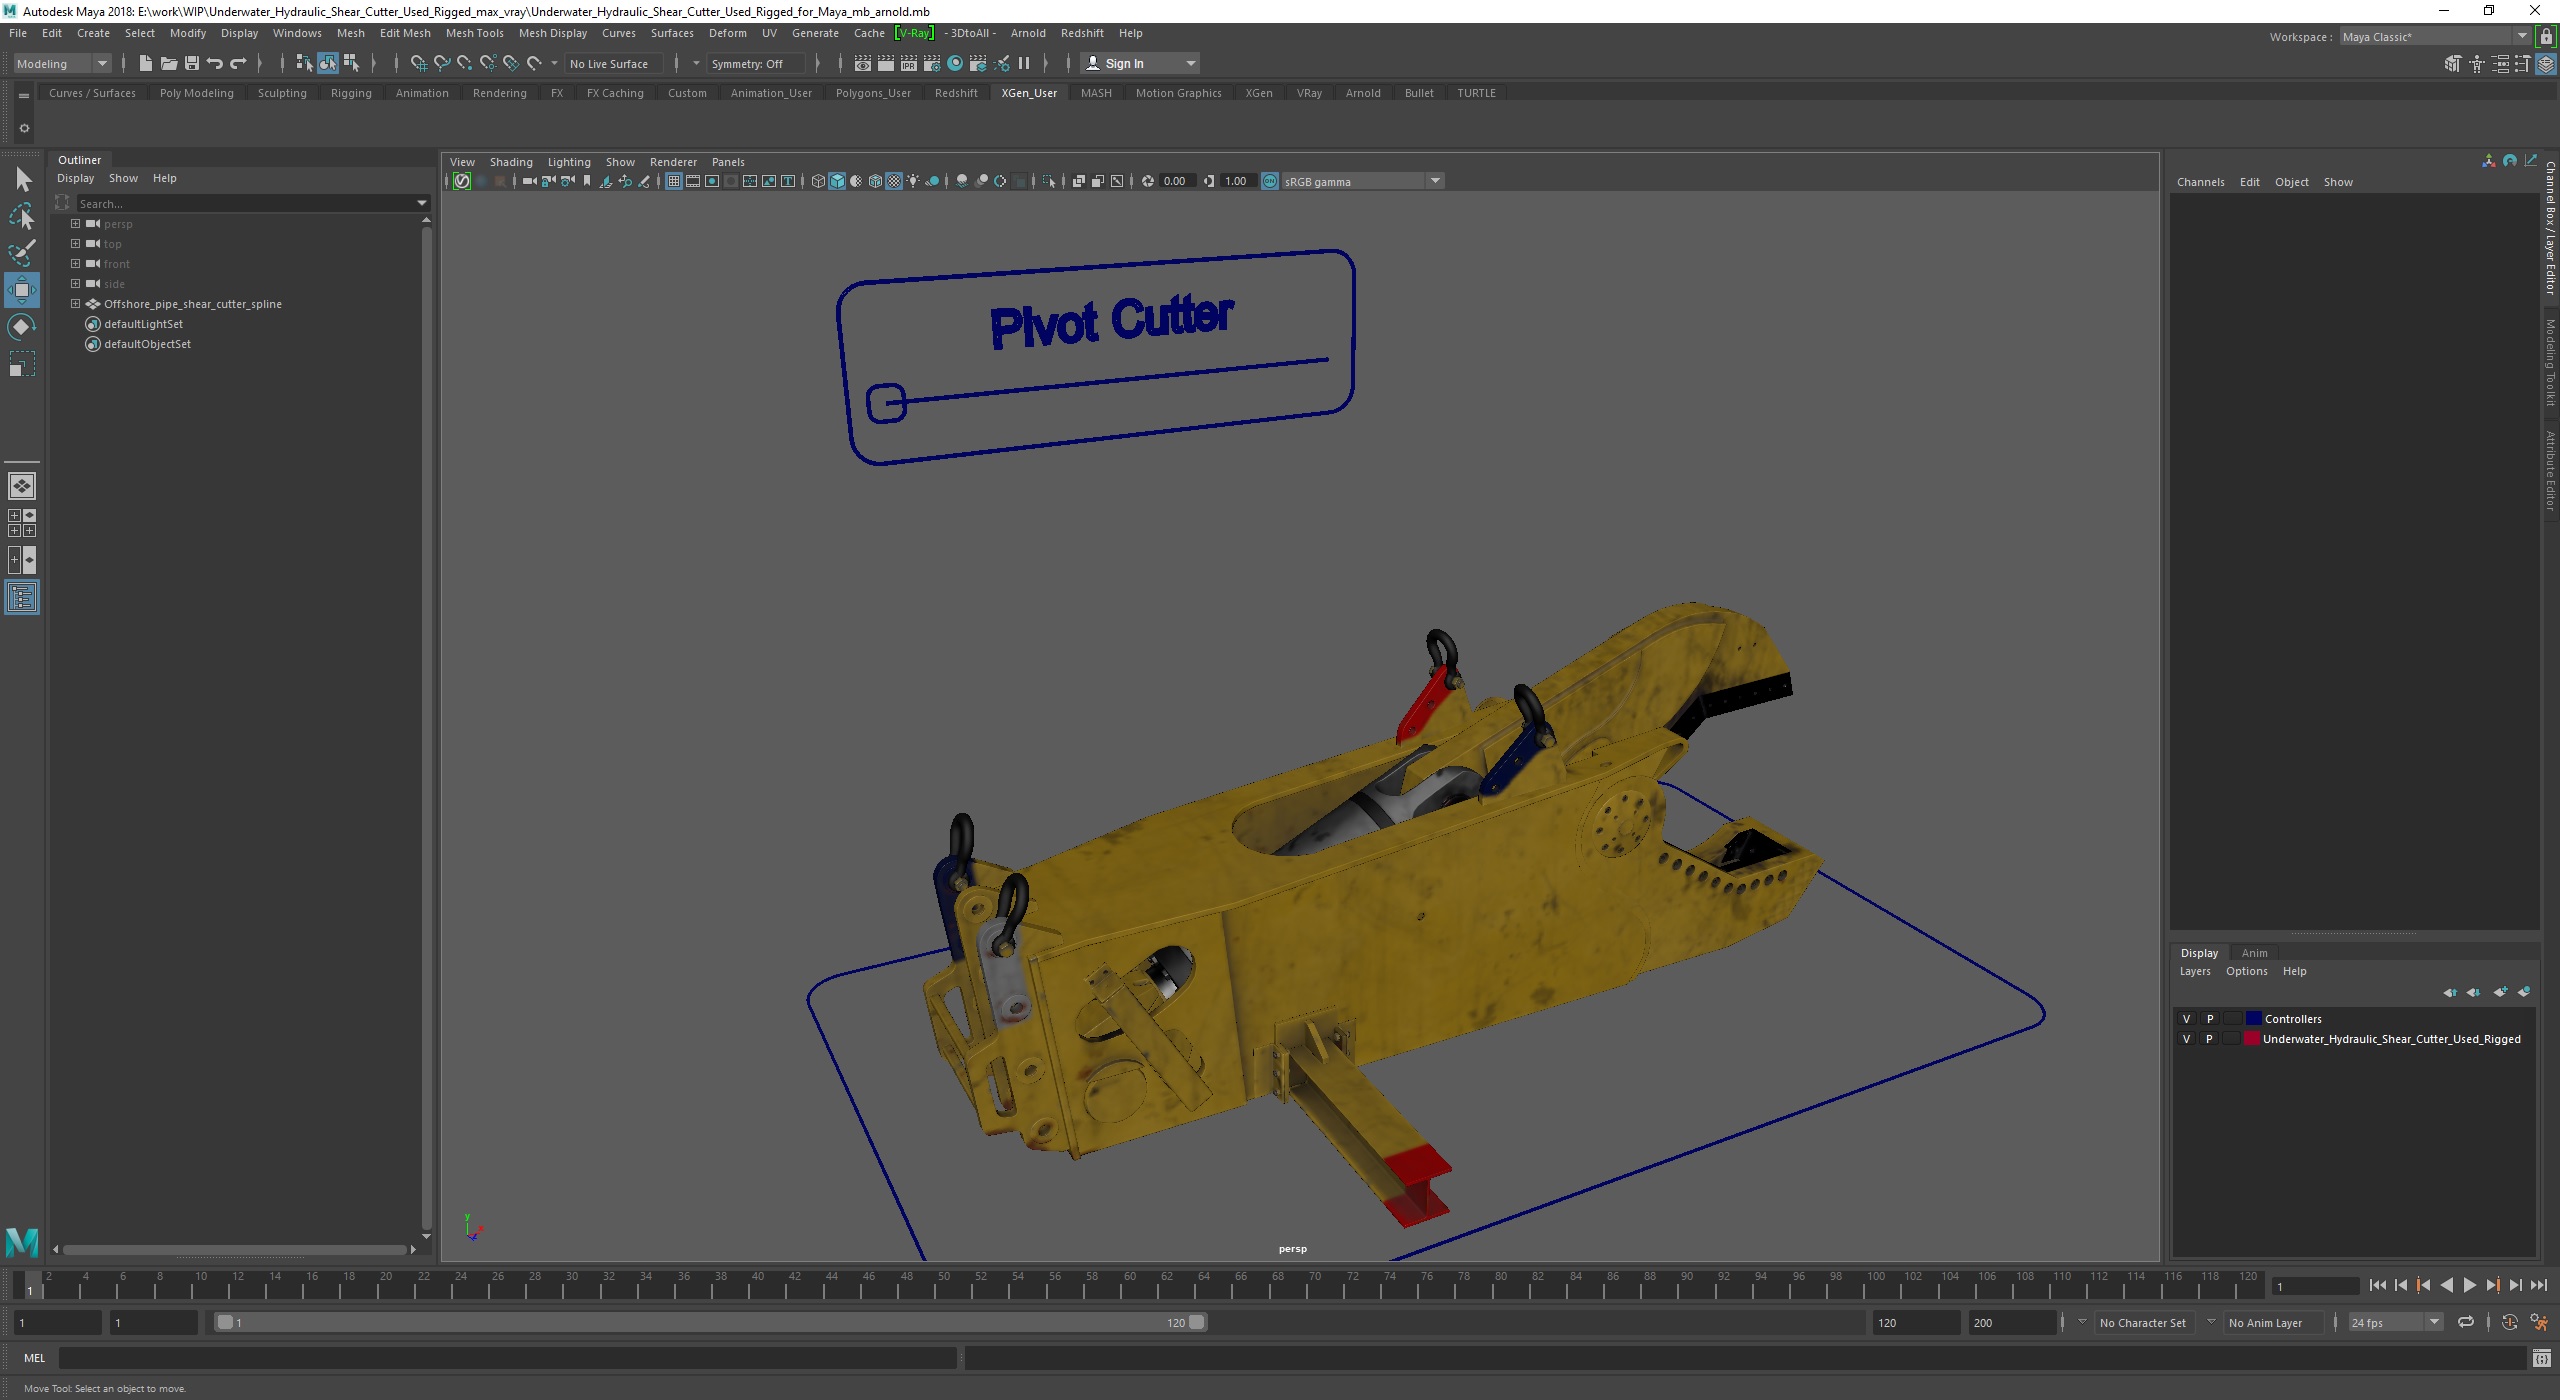
Task: Toggle visibility of Controllers layer
Action: click(2186, 1019)
